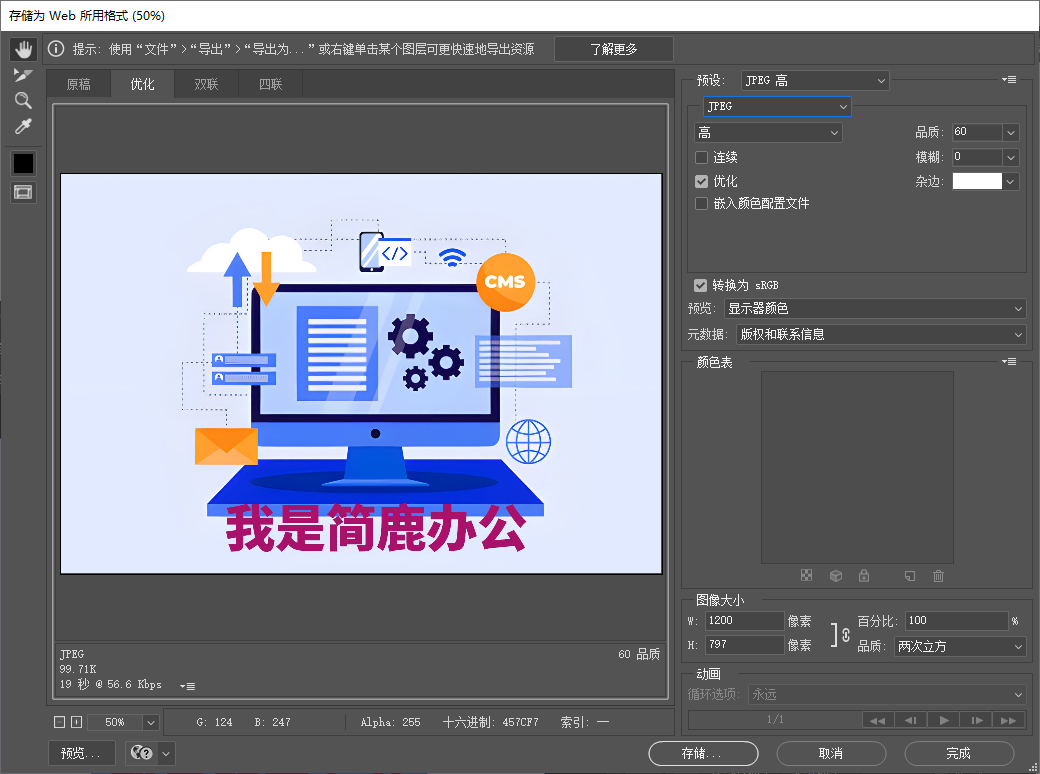This screenshot has width=1040, height=774.
Task: Select the Eyedropper tool
Action: click(x=23, y=126)
